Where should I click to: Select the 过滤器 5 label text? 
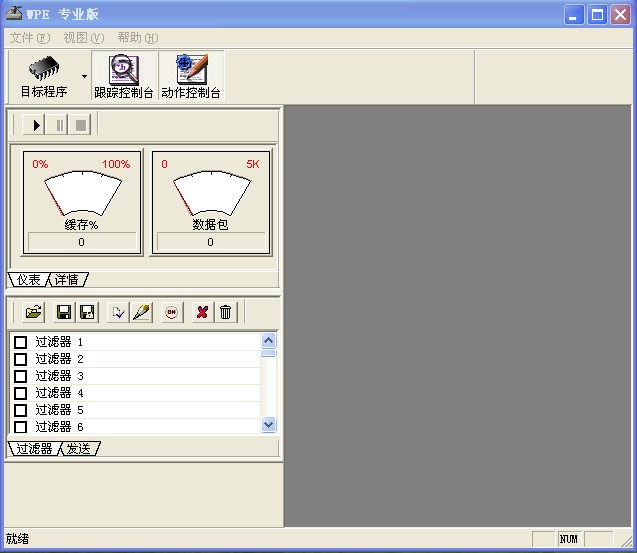[59, 410]
